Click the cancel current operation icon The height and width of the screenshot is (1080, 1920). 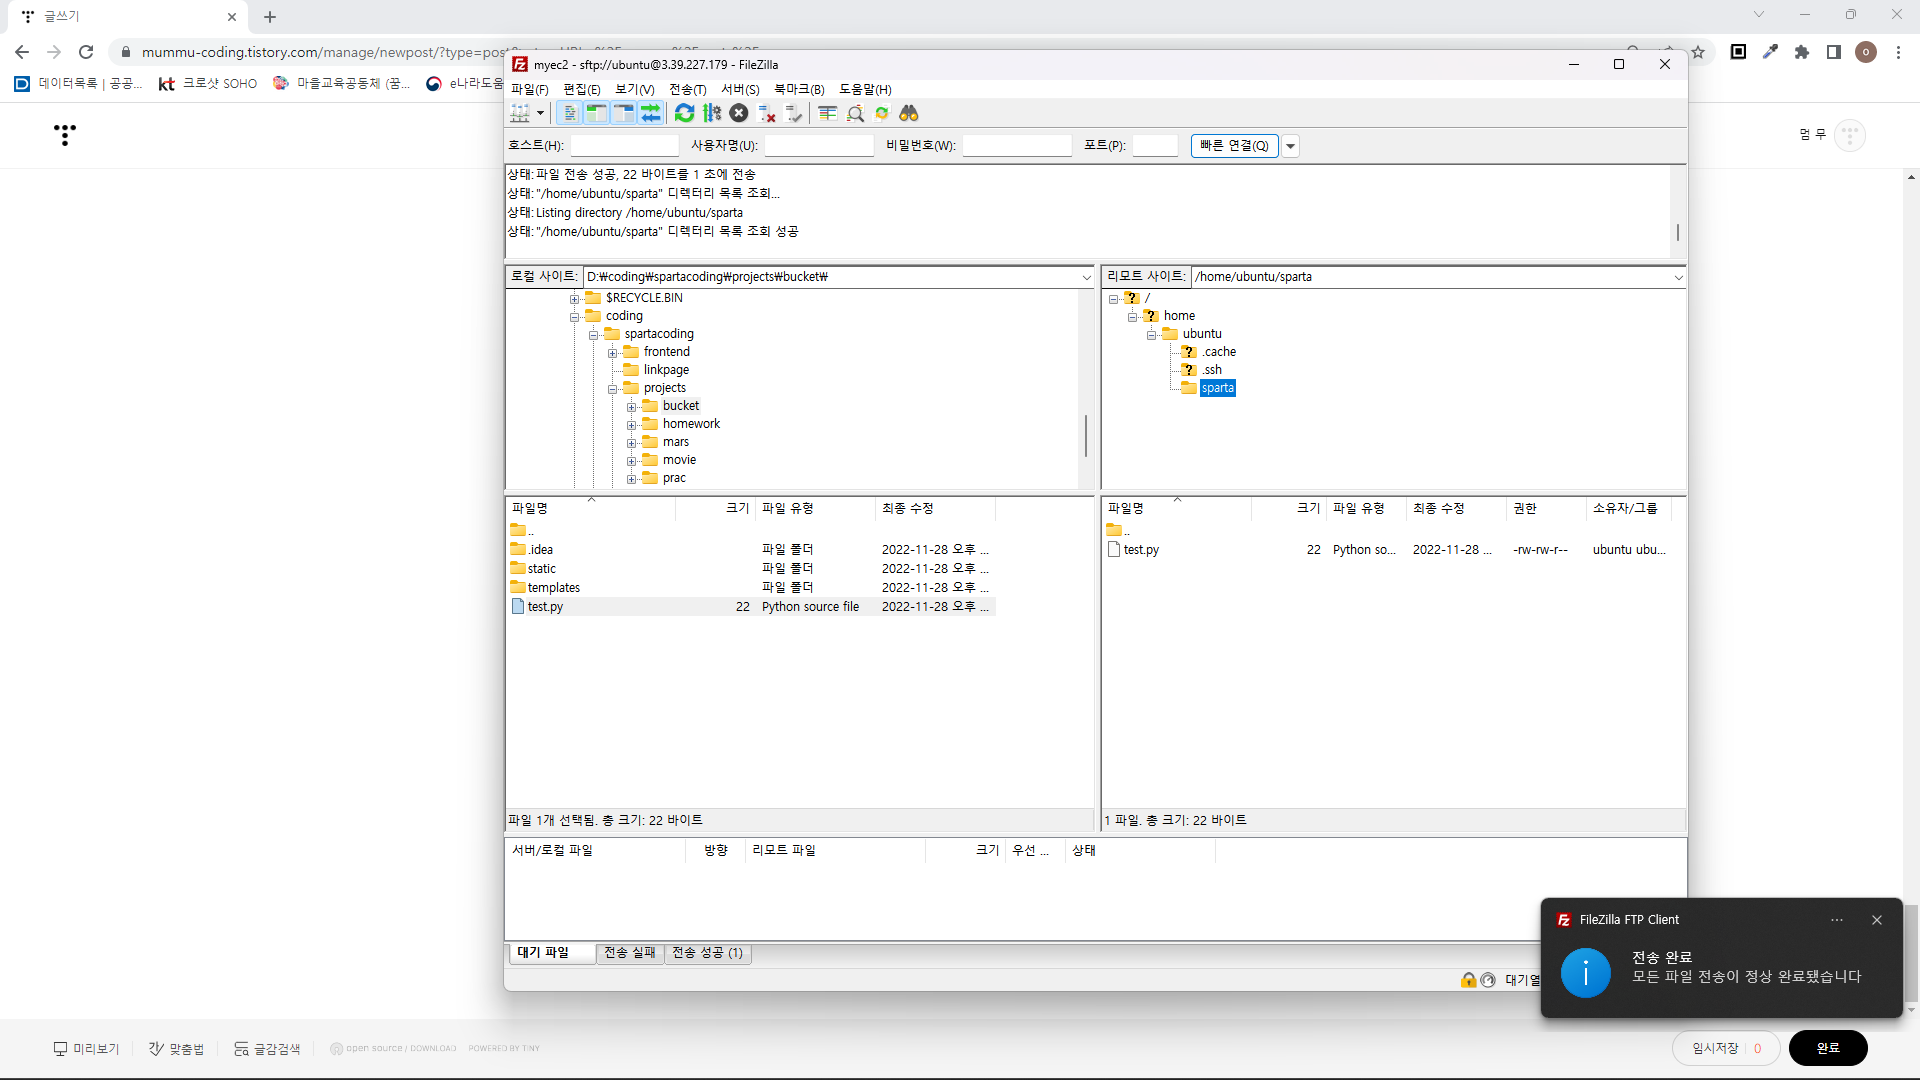pos(739,113)
